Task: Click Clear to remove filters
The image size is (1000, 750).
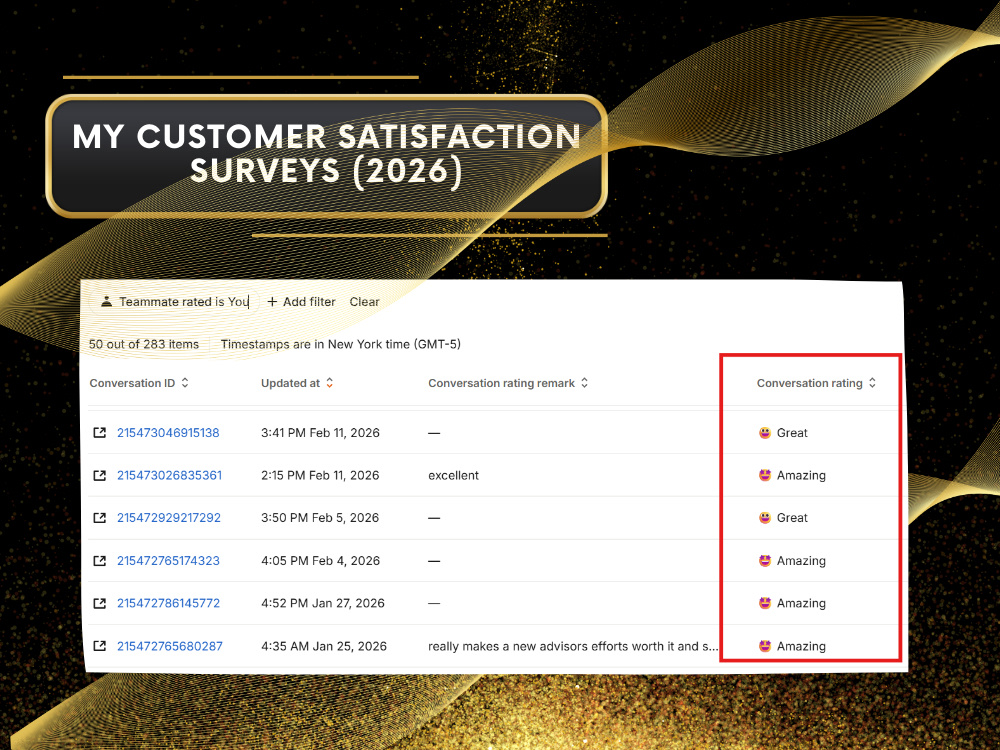Action: tap(364, 302)
